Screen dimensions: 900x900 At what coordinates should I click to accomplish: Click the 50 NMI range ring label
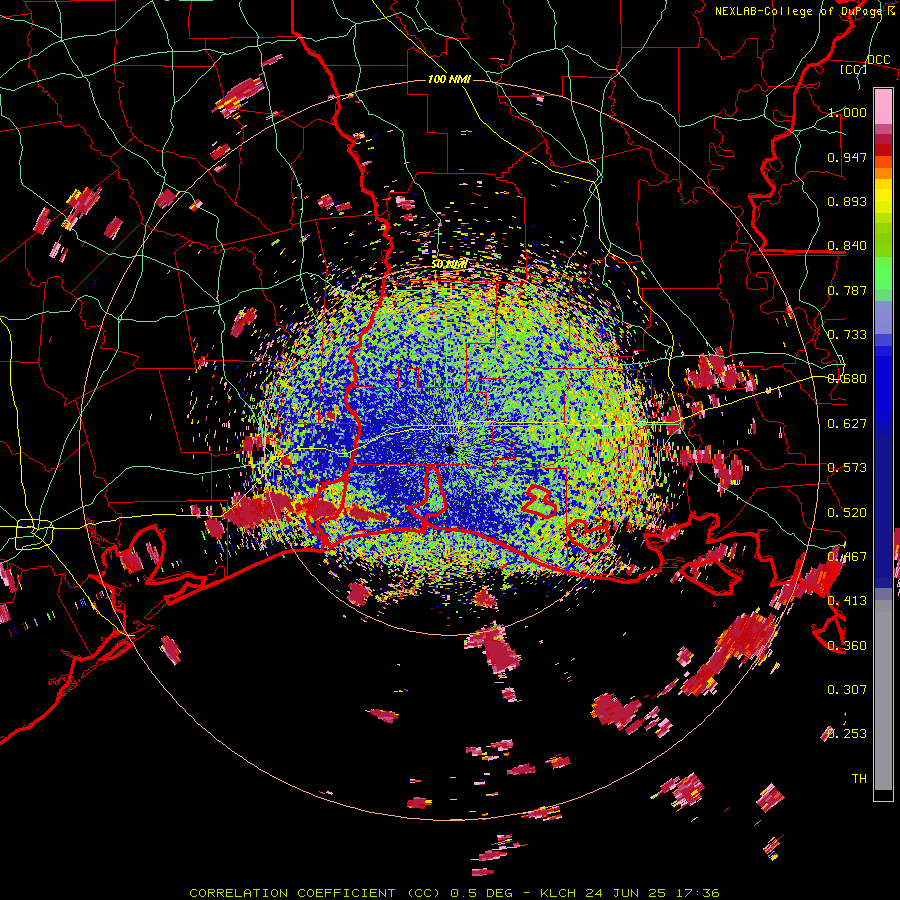[449, 264]
